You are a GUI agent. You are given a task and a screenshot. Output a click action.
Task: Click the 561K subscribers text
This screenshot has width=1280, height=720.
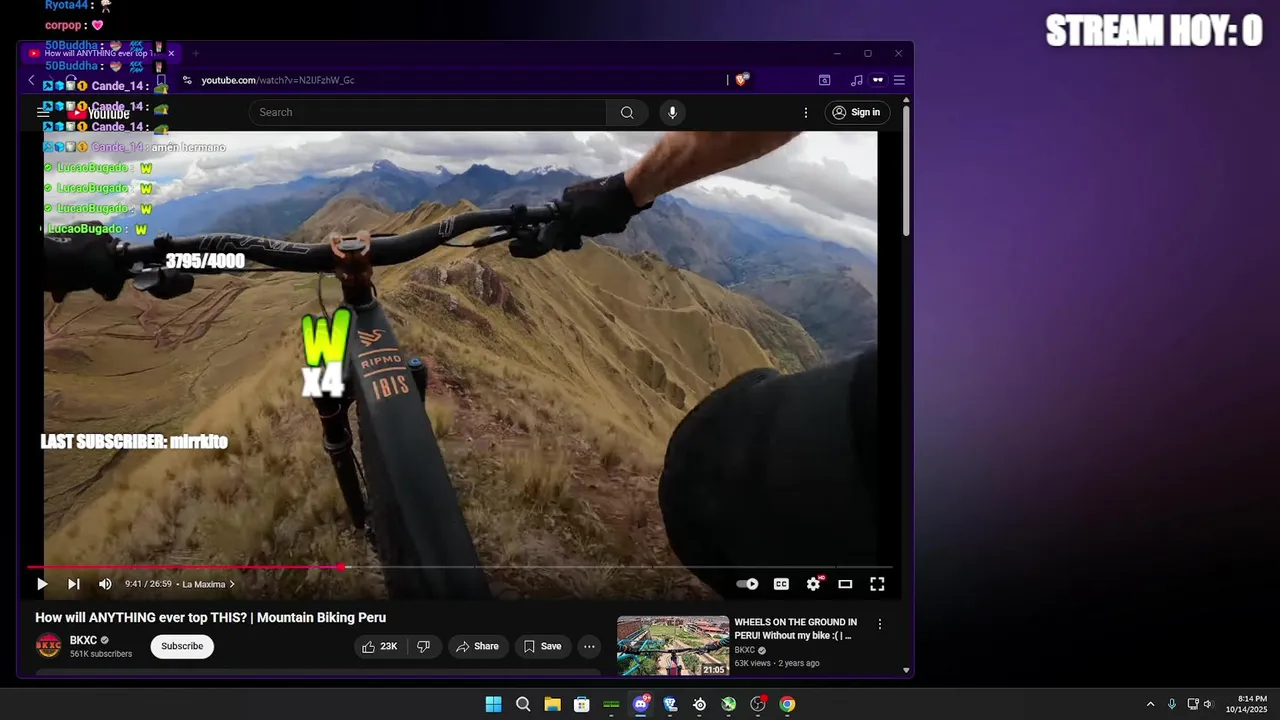click(x=101, y=654)
